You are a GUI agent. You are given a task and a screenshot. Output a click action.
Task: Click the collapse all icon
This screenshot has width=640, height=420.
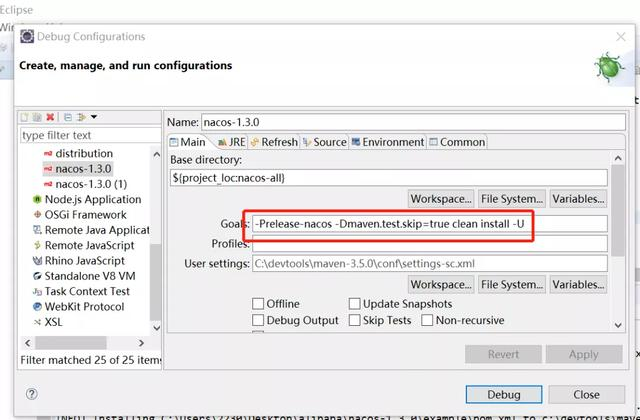coord(66,117)
